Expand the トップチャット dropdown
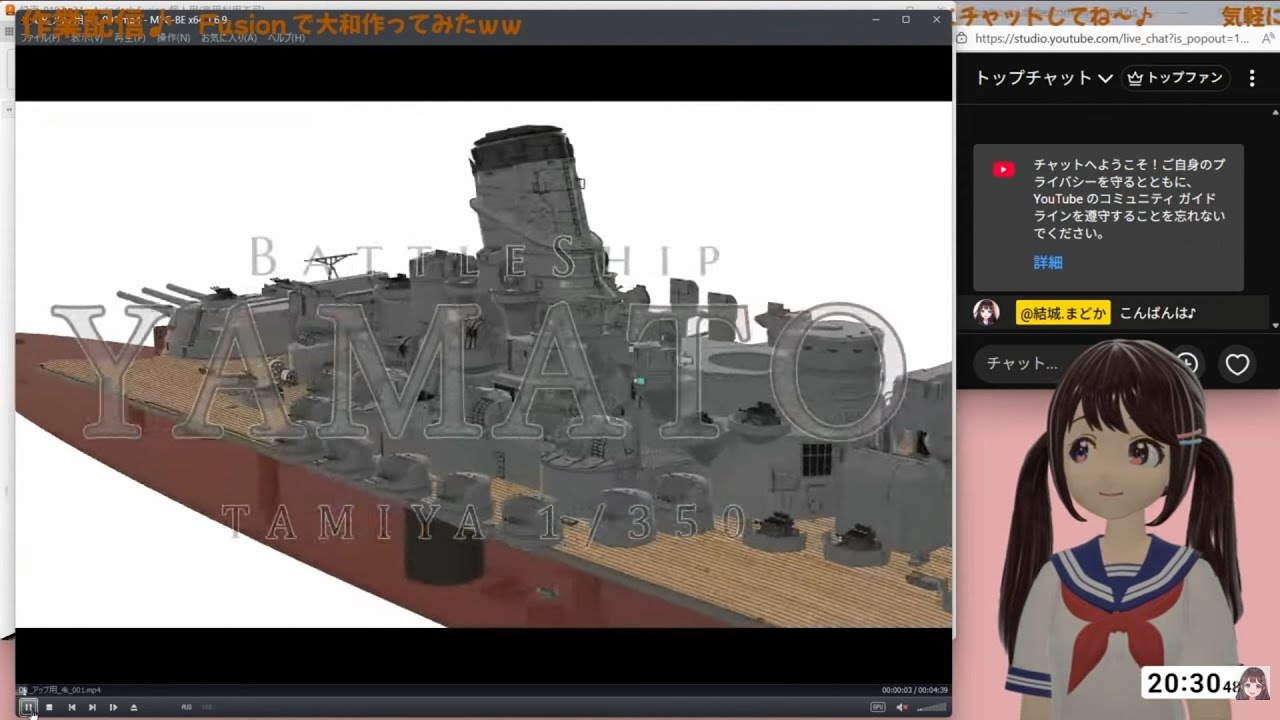Screen dimensions: 1280x720 [1044, 78]
